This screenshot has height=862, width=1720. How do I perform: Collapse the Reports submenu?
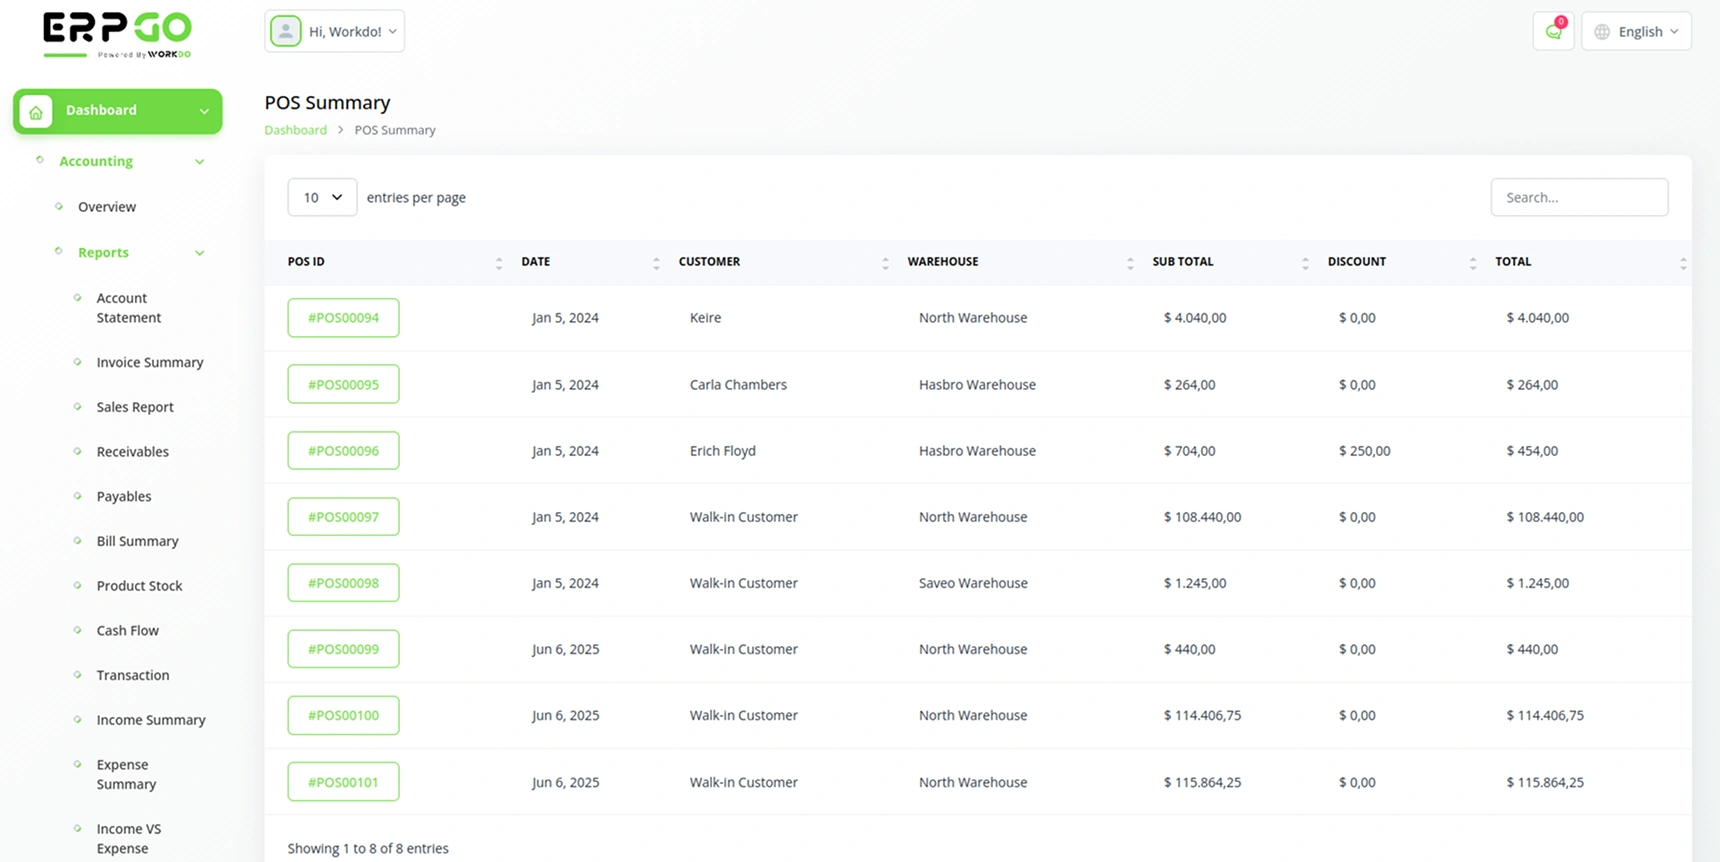coord(199,253)
